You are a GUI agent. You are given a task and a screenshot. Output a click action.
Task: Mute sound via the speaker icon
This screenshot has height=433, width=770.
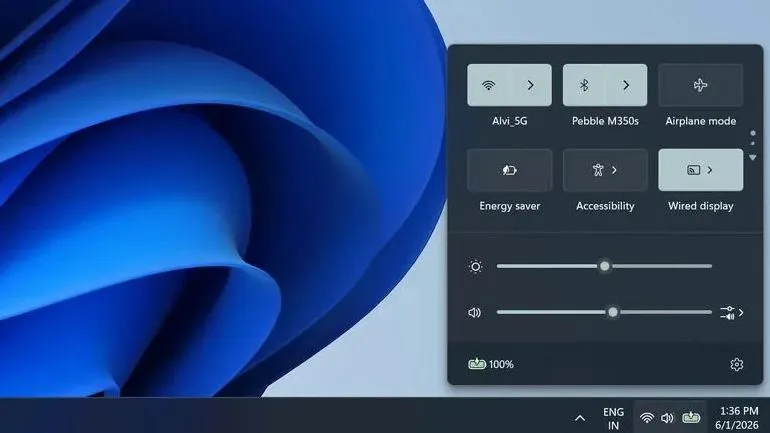click(474, 313)
